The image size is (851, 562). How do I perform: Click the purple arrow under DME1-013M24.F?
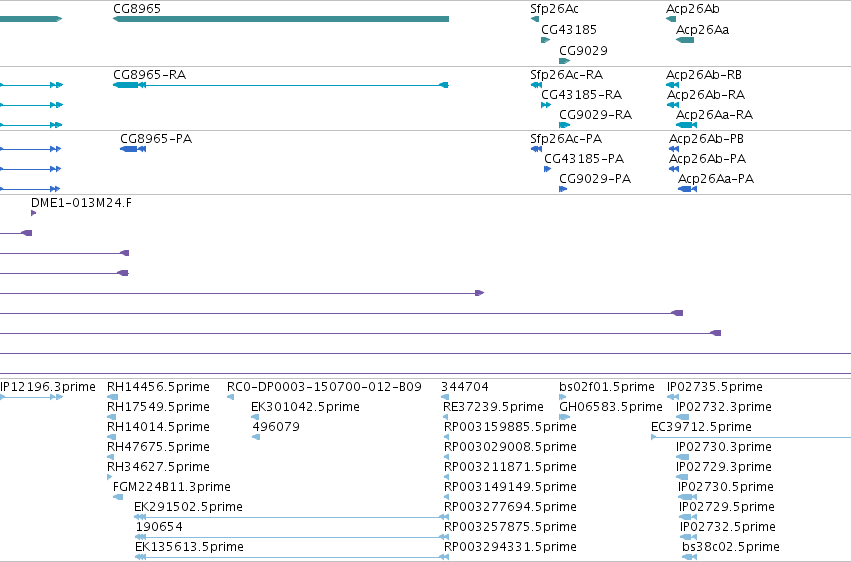[34, 213]
